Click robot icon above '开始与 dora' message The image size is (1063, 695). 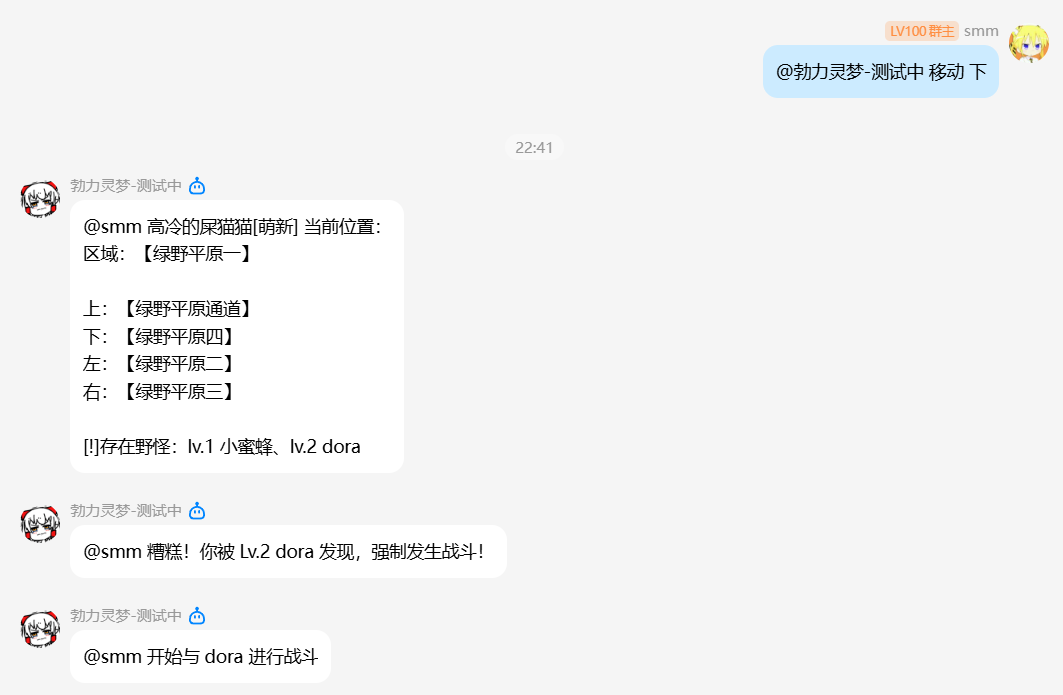(x=197, y=616)
